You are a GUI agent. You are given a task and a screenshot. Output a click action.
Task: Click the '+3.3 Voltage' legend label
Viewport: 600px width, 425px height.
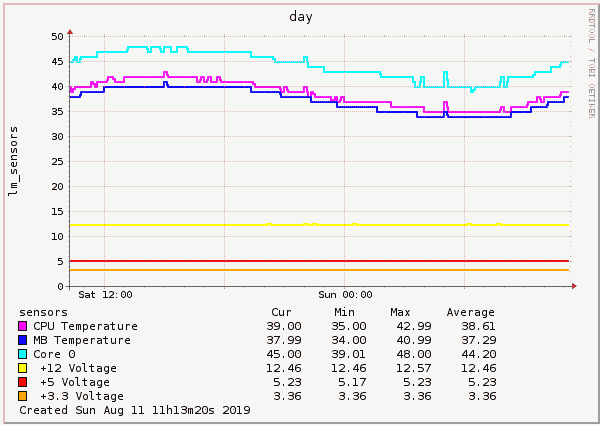click(x=82, y=396)
